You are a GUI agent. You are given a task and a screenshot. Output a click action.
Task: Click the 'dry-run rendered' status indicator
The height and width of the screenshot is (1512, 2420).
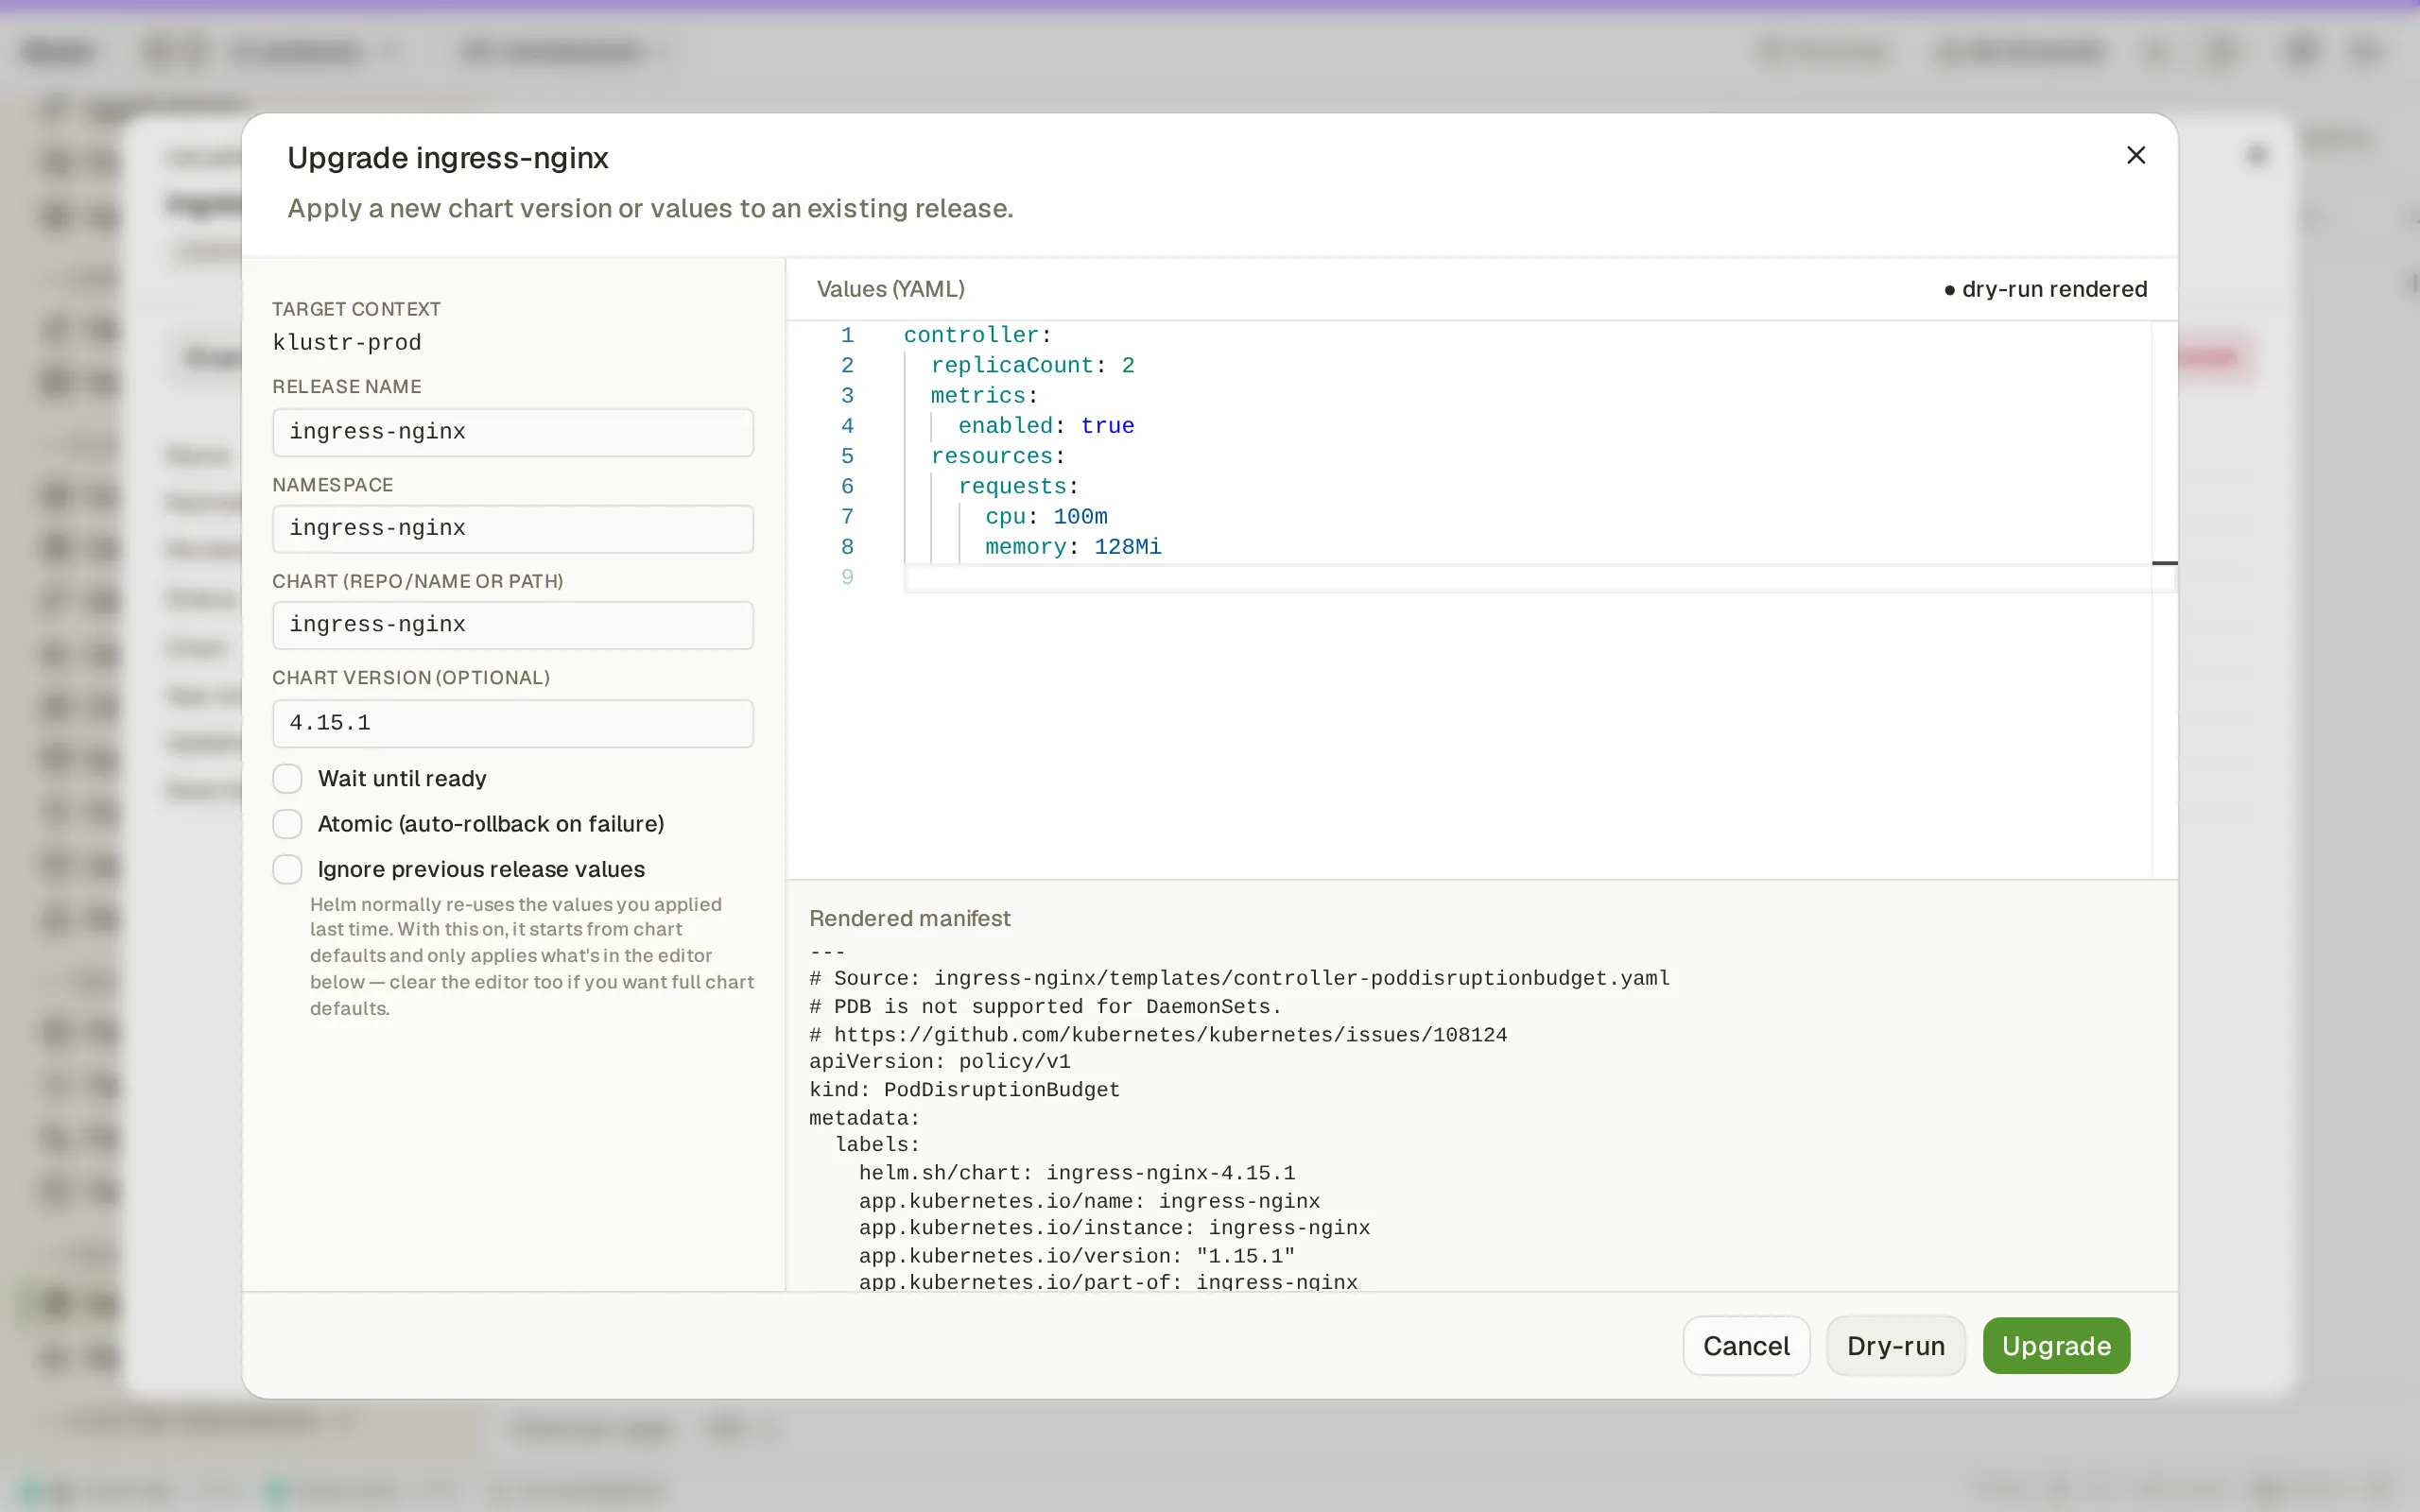[2045, 289]
